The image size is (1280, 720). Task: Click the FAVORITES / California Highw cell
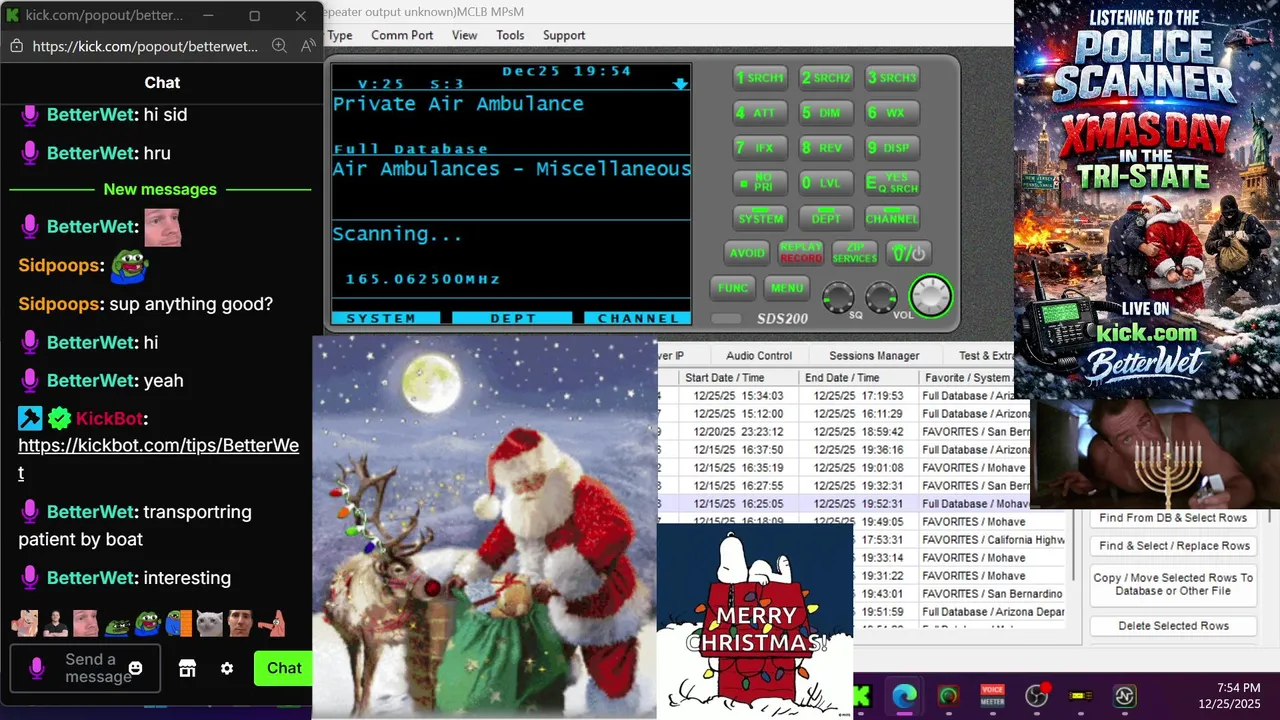(x=993, y=540)
